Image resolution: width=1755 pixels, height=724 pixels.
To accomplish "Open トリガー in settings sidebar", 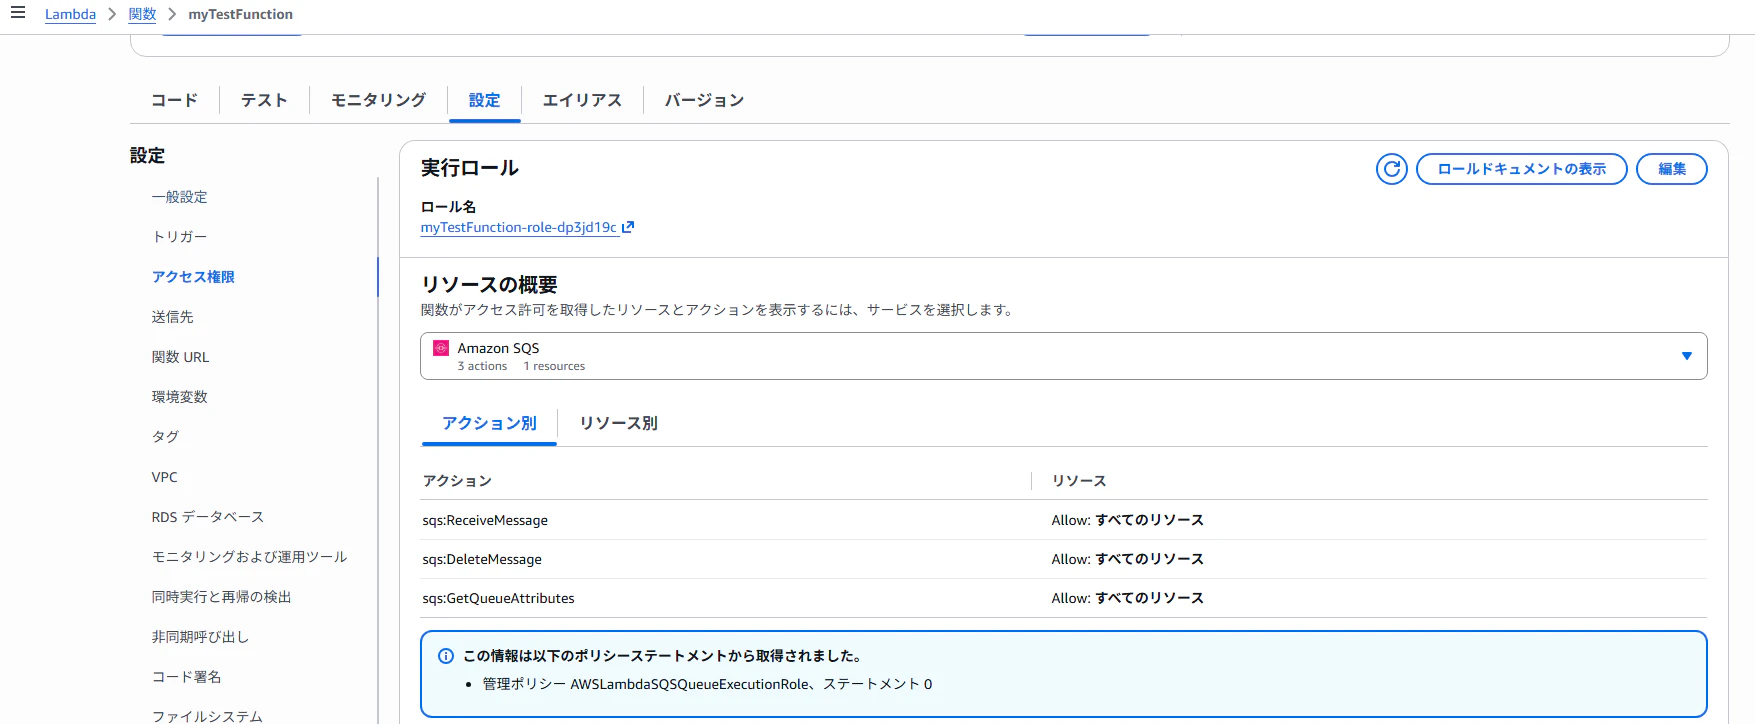I will (180, 237).
